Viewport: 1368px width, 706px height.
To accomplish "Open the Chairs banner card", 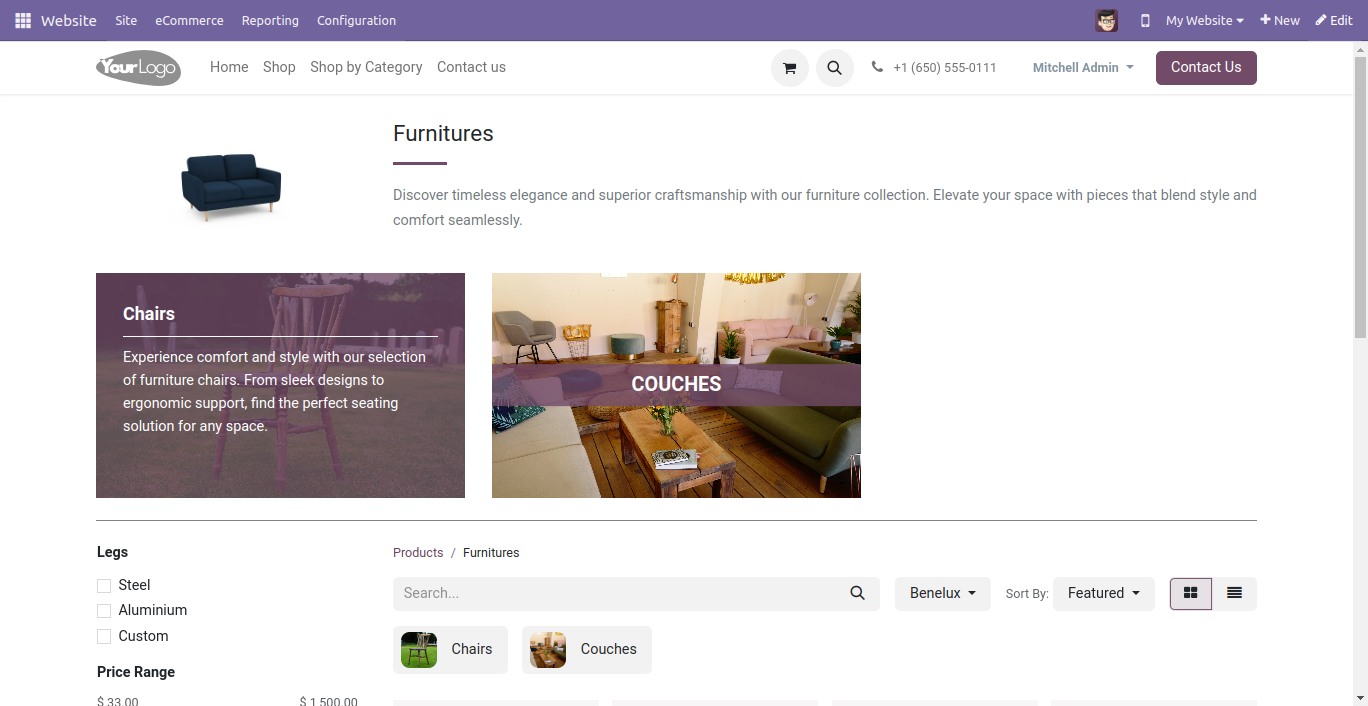I will tap(280, 385).
